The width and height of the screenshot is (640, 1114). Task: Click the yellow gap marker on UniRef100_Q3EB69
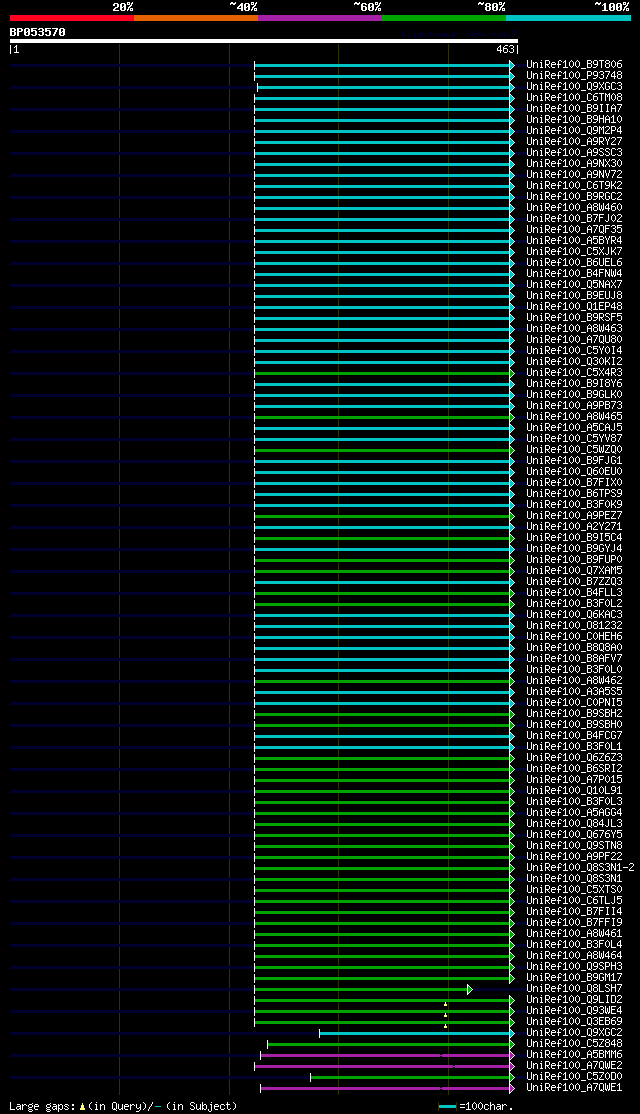click(x=445, y=1026)
